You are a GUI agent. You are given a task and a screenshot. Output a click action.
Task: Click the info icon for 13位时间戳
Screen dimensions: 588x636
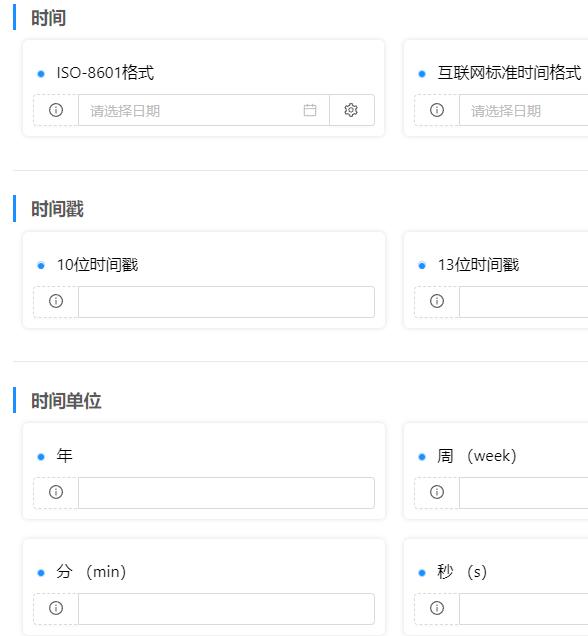(x=437, y=301)
